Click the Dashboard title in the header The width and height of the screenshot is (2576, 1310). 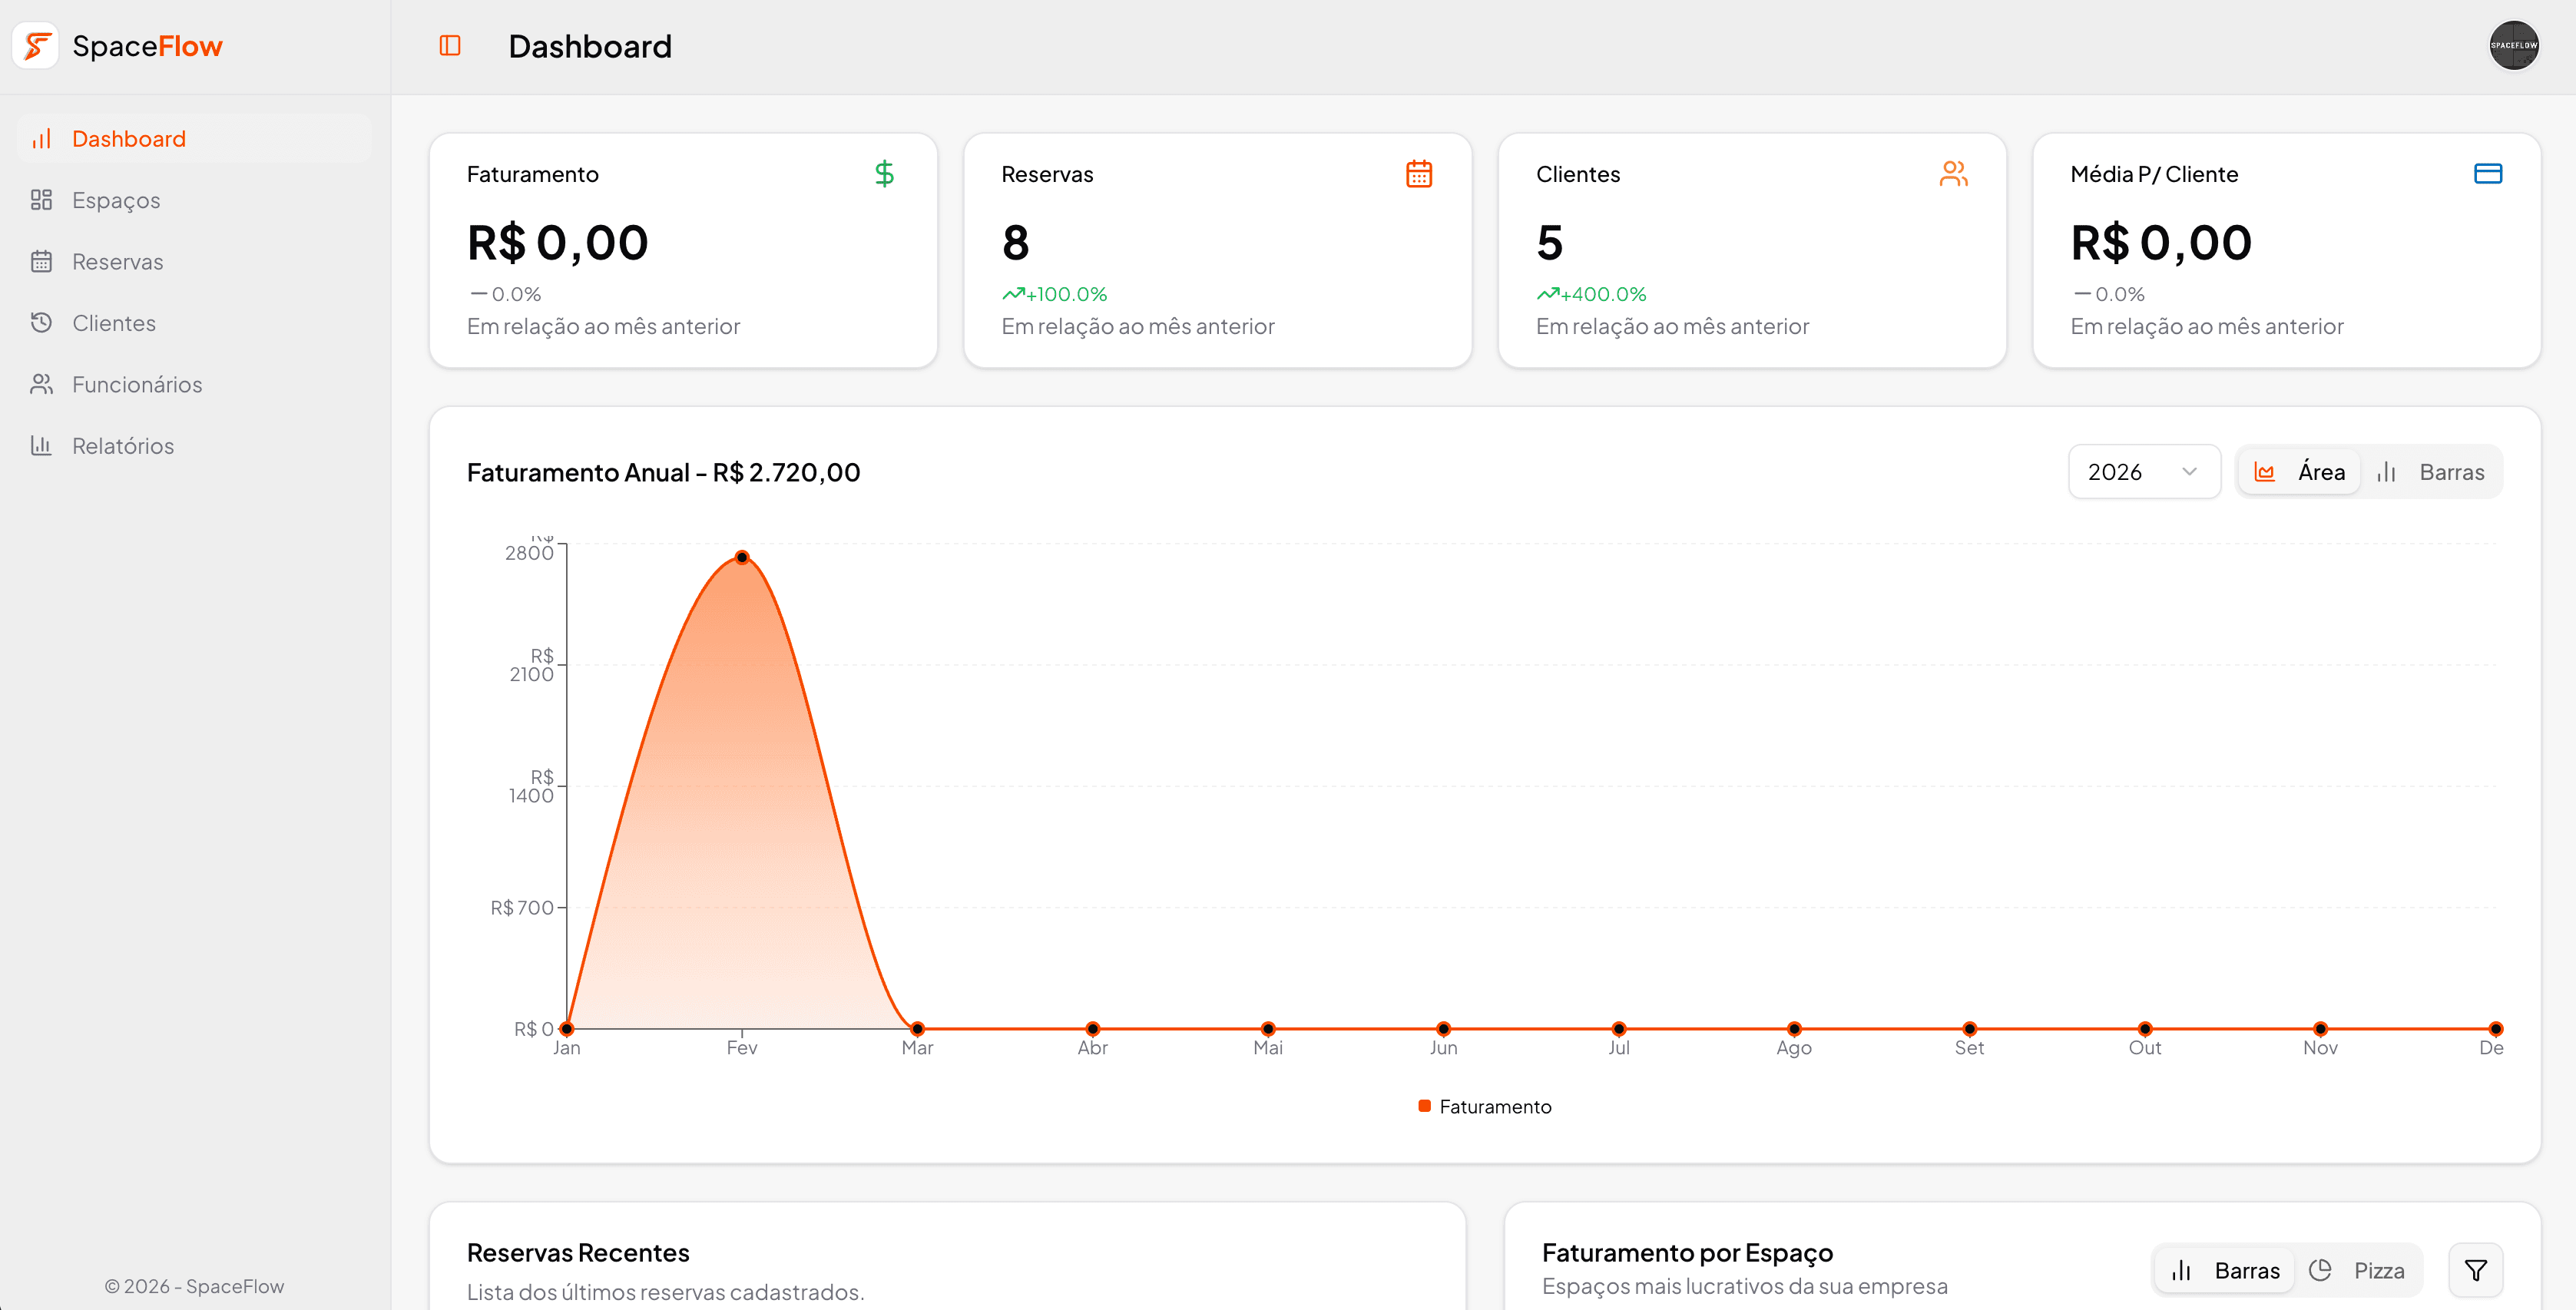(590, 45)
